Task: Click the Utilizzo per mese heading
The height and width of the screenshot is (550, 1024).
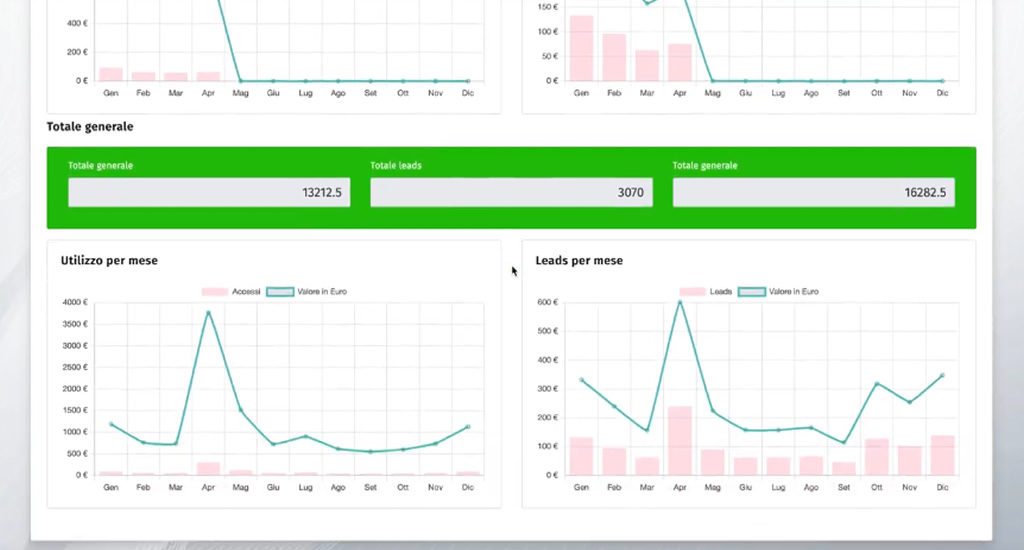Action: [109, 261]
